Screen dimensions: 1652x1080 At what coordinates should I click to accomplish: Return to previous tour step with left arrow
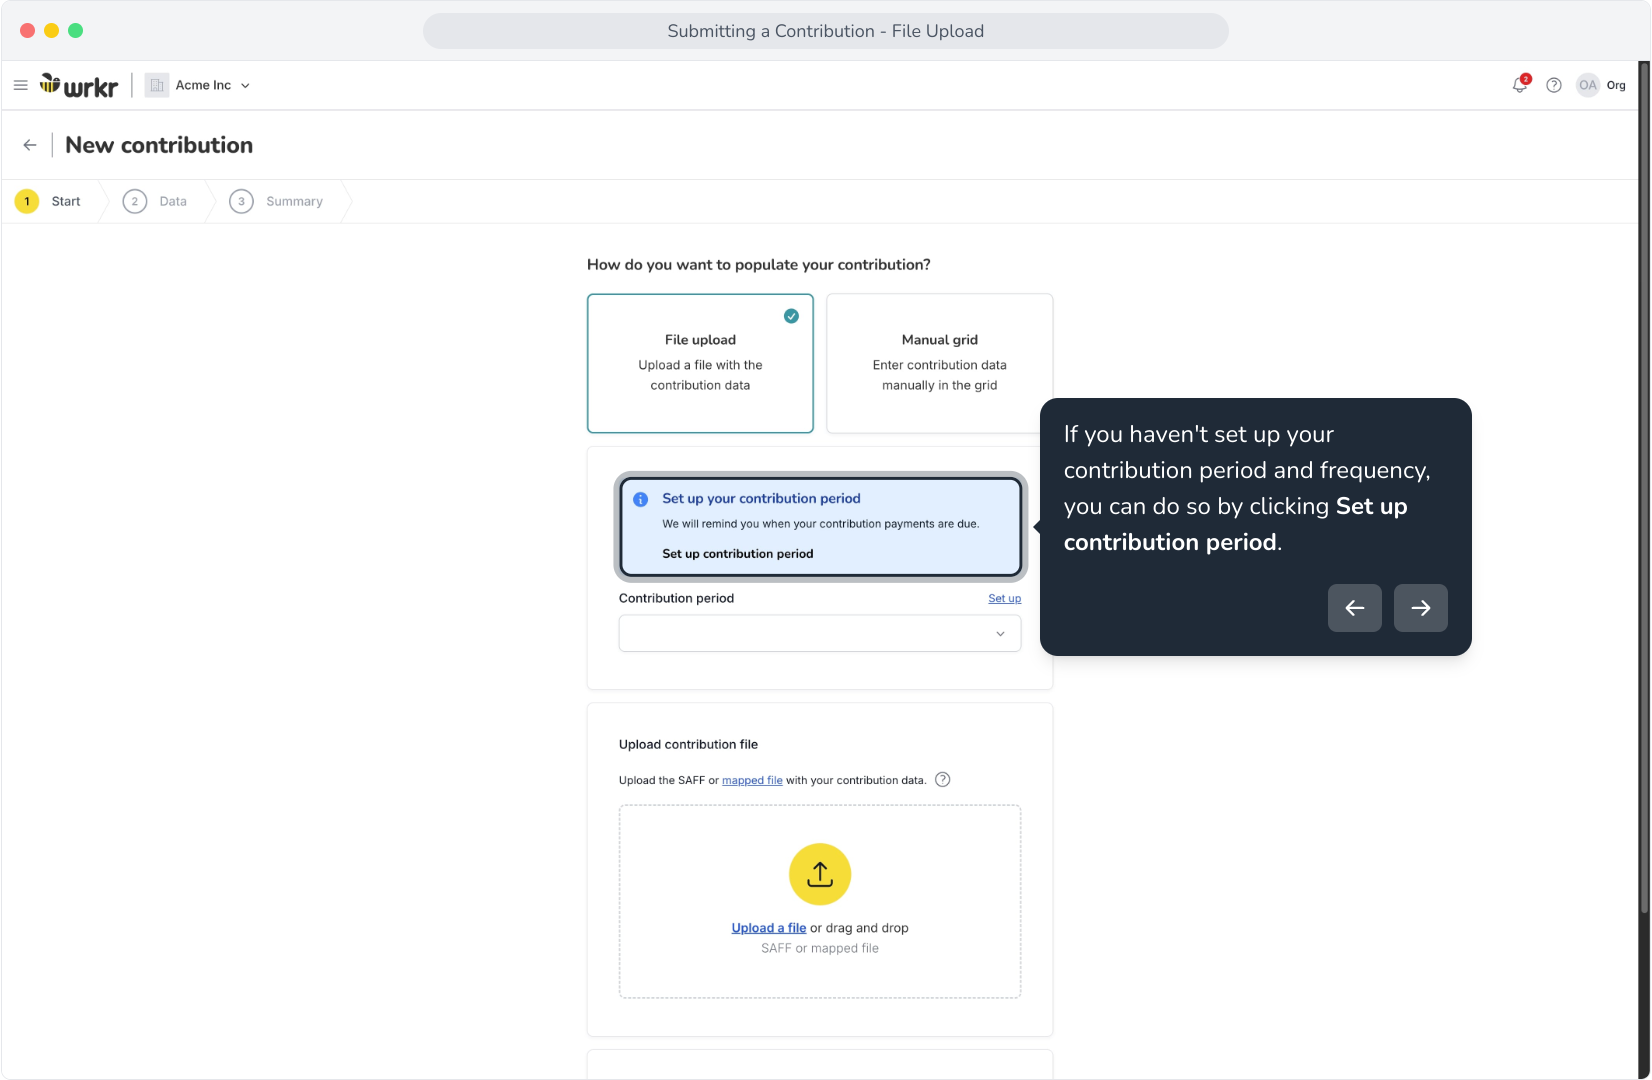pos(1355,608)
